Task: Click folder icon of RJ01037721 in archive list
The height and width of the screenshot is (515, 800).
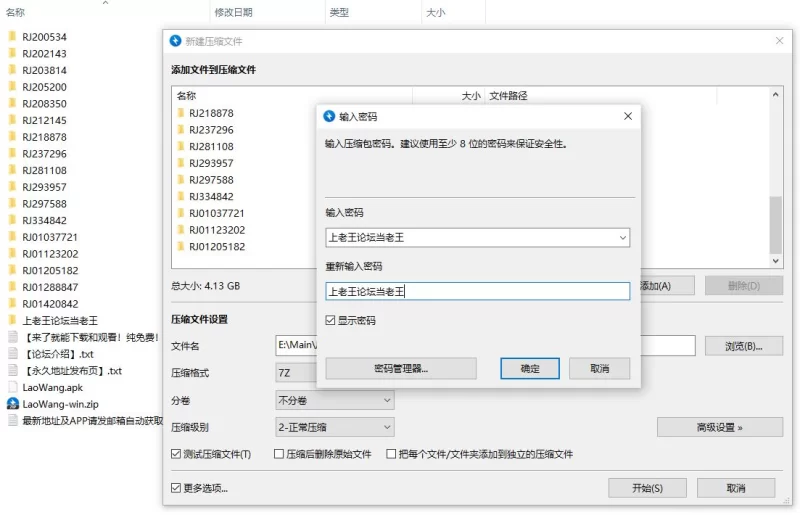Action: click(x=181, y=213)
